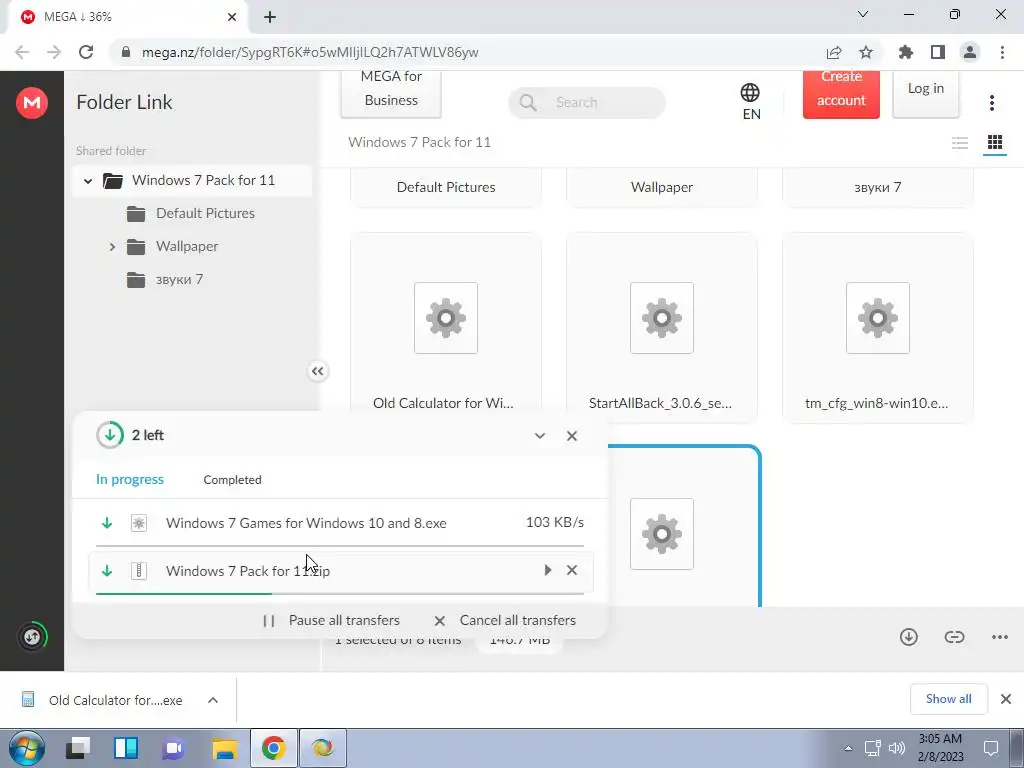
Task: Click in the Search input field
Action: click(x=586, y=103)
